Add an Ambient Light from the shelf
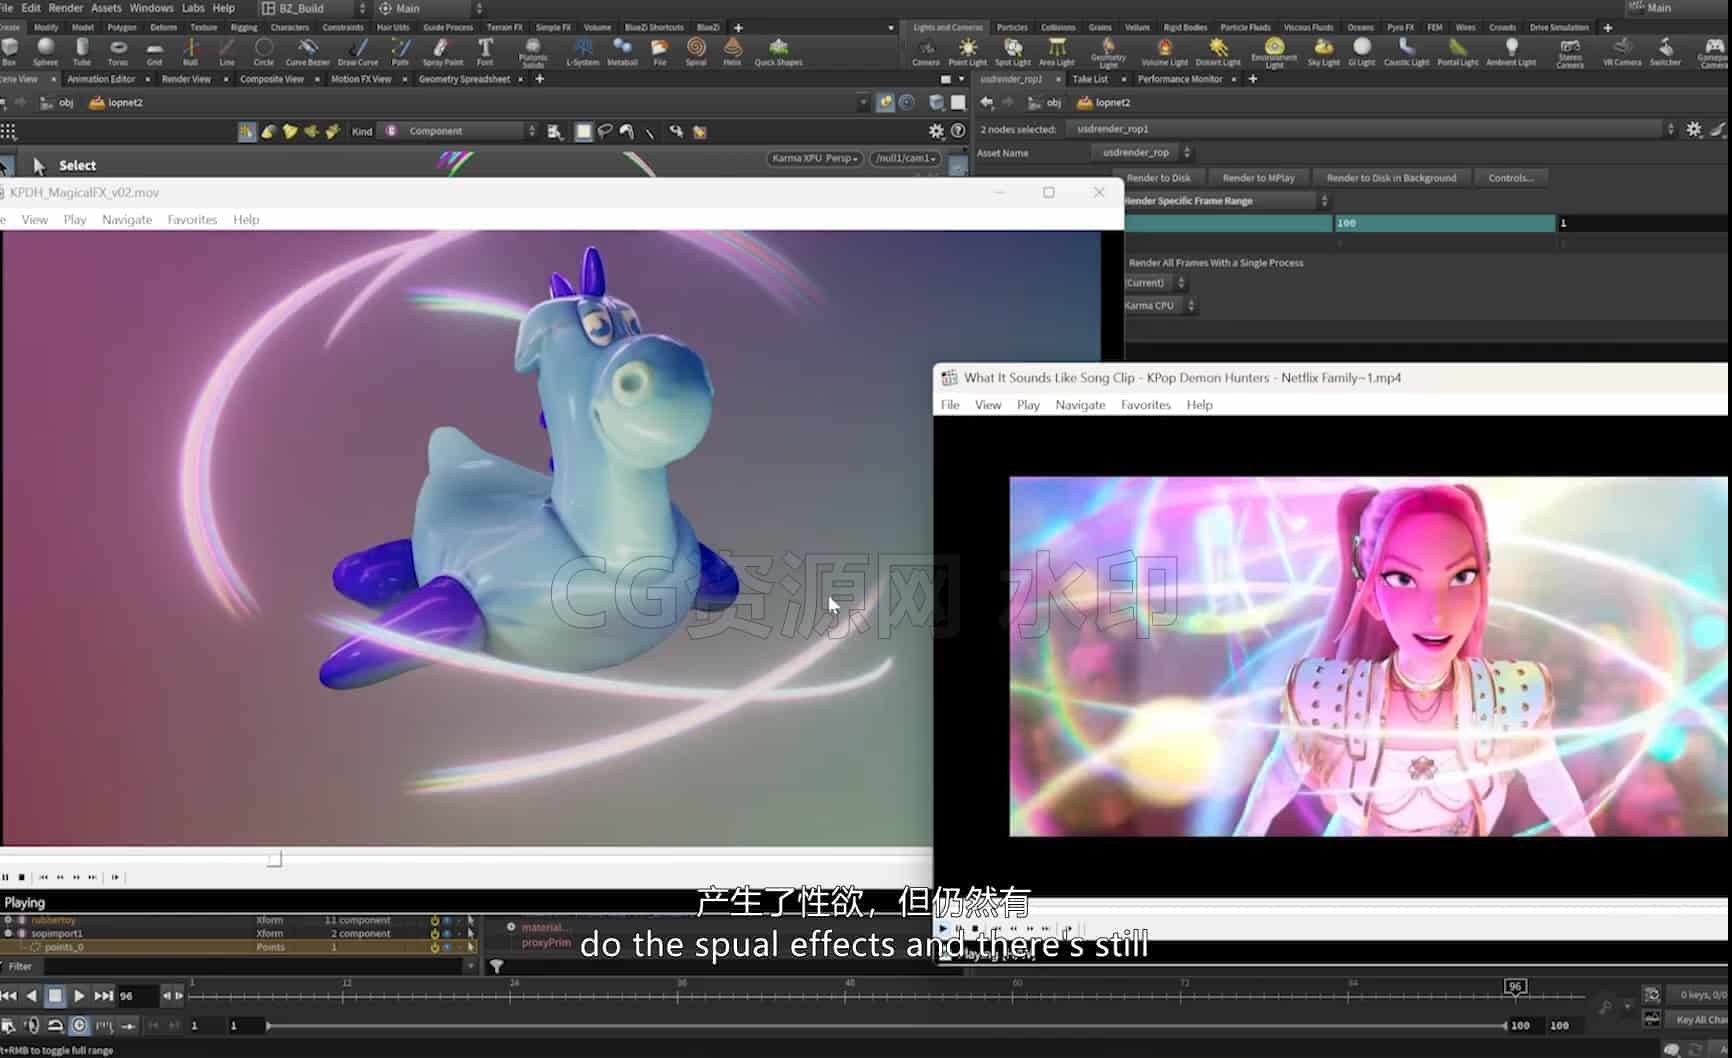Screen dimensions: 1732x1058 pos(1511,51)
